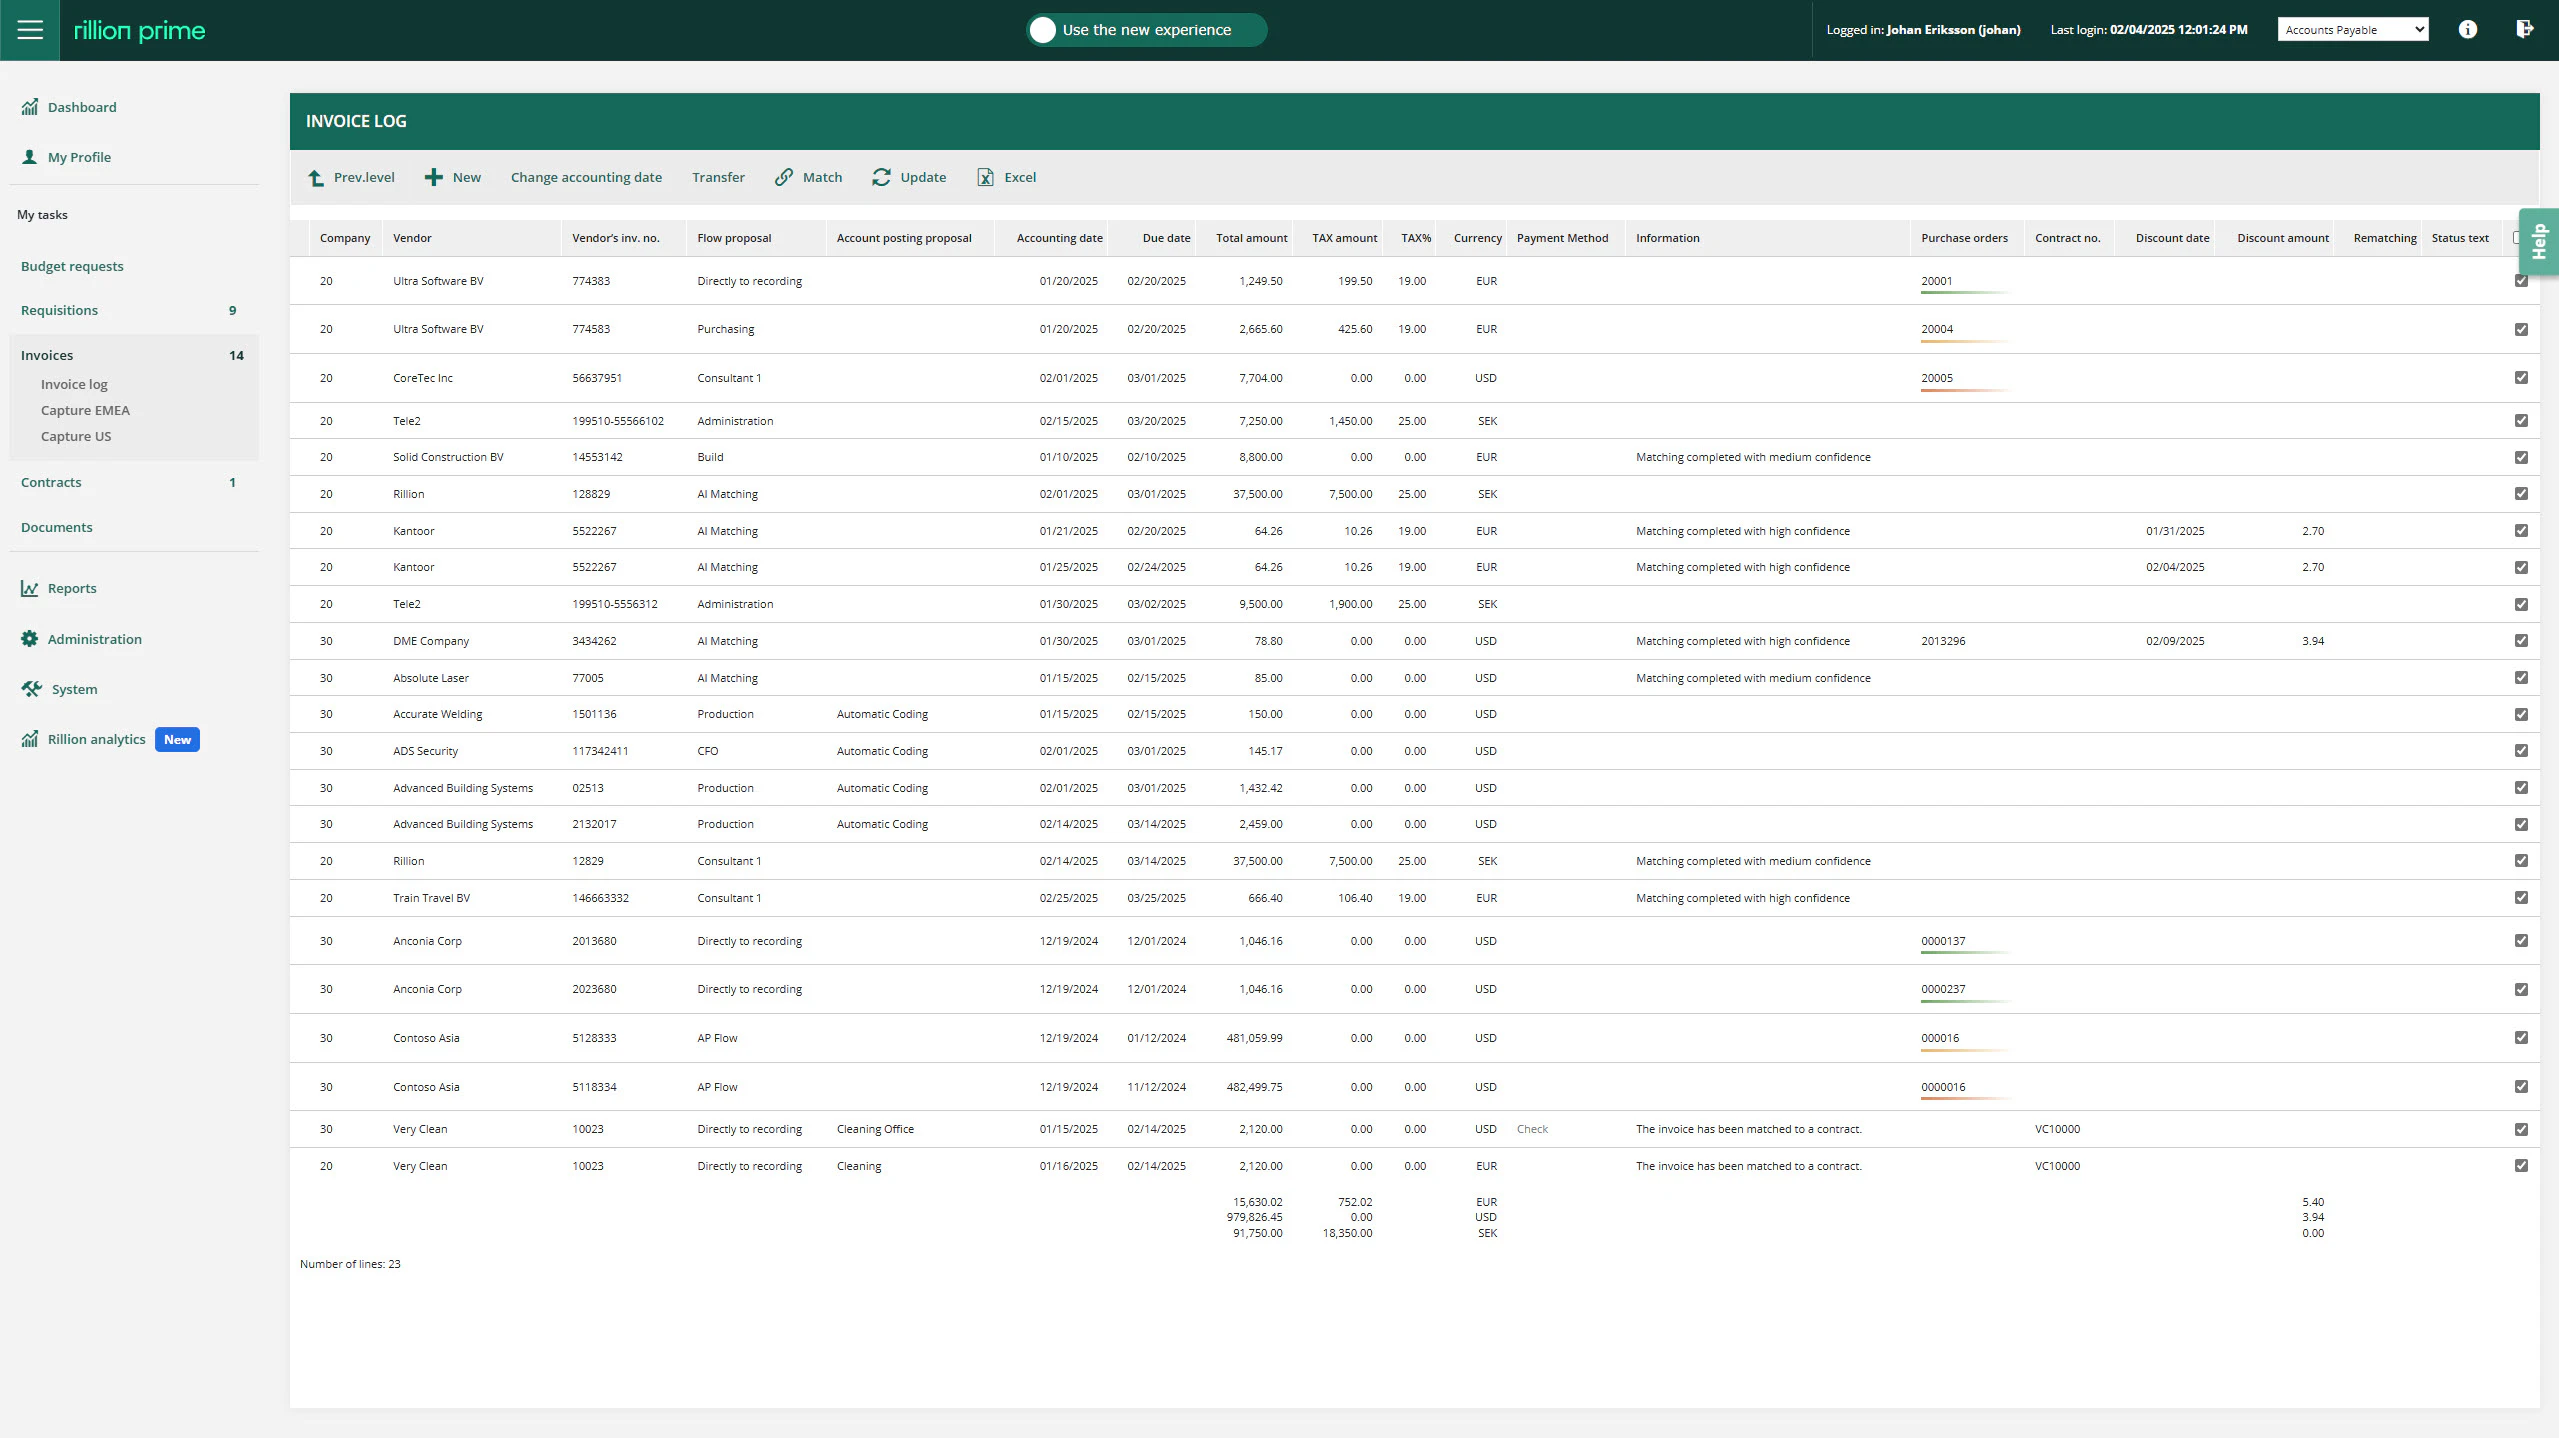
Task: Export to Excel using the Excel icon
Action: point(984,177)
